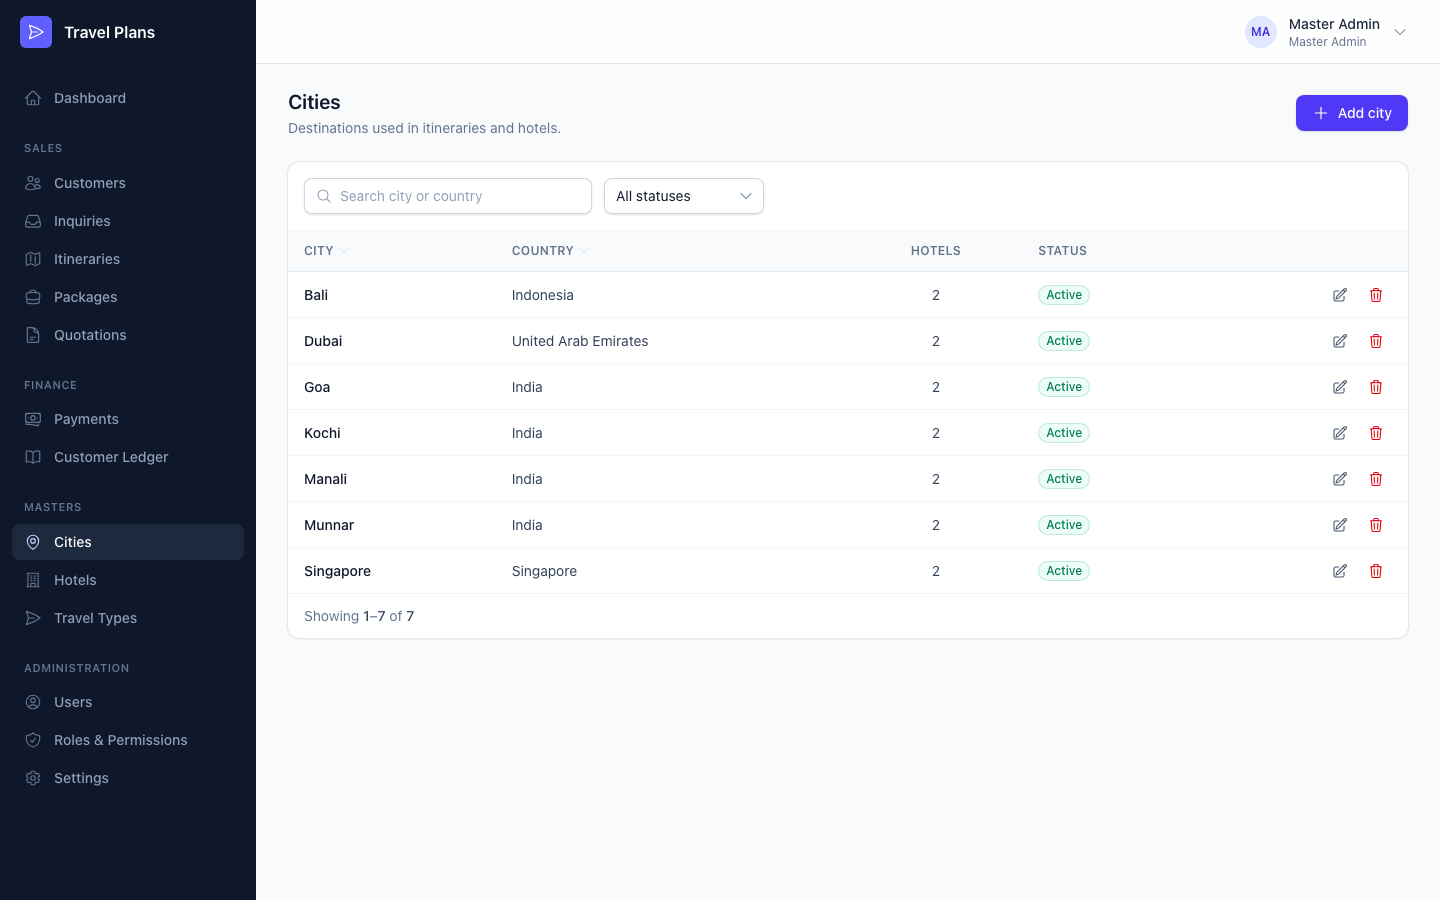
Task: Click the United Arab Emirates cell
Action: coord(580,341)
